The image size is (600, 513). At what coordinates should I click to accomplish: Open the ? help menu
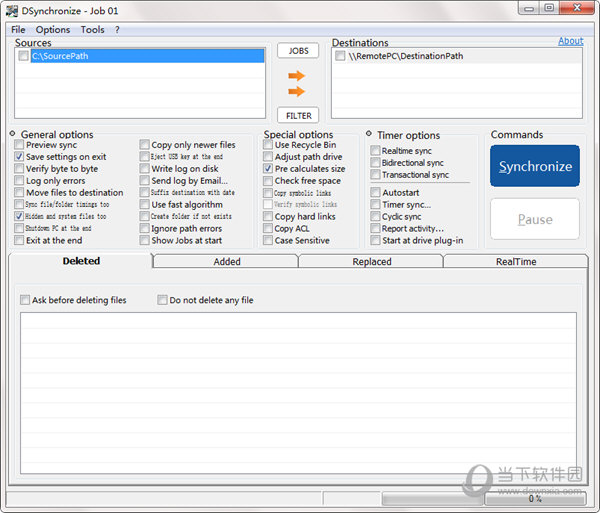tap(117, 29)
